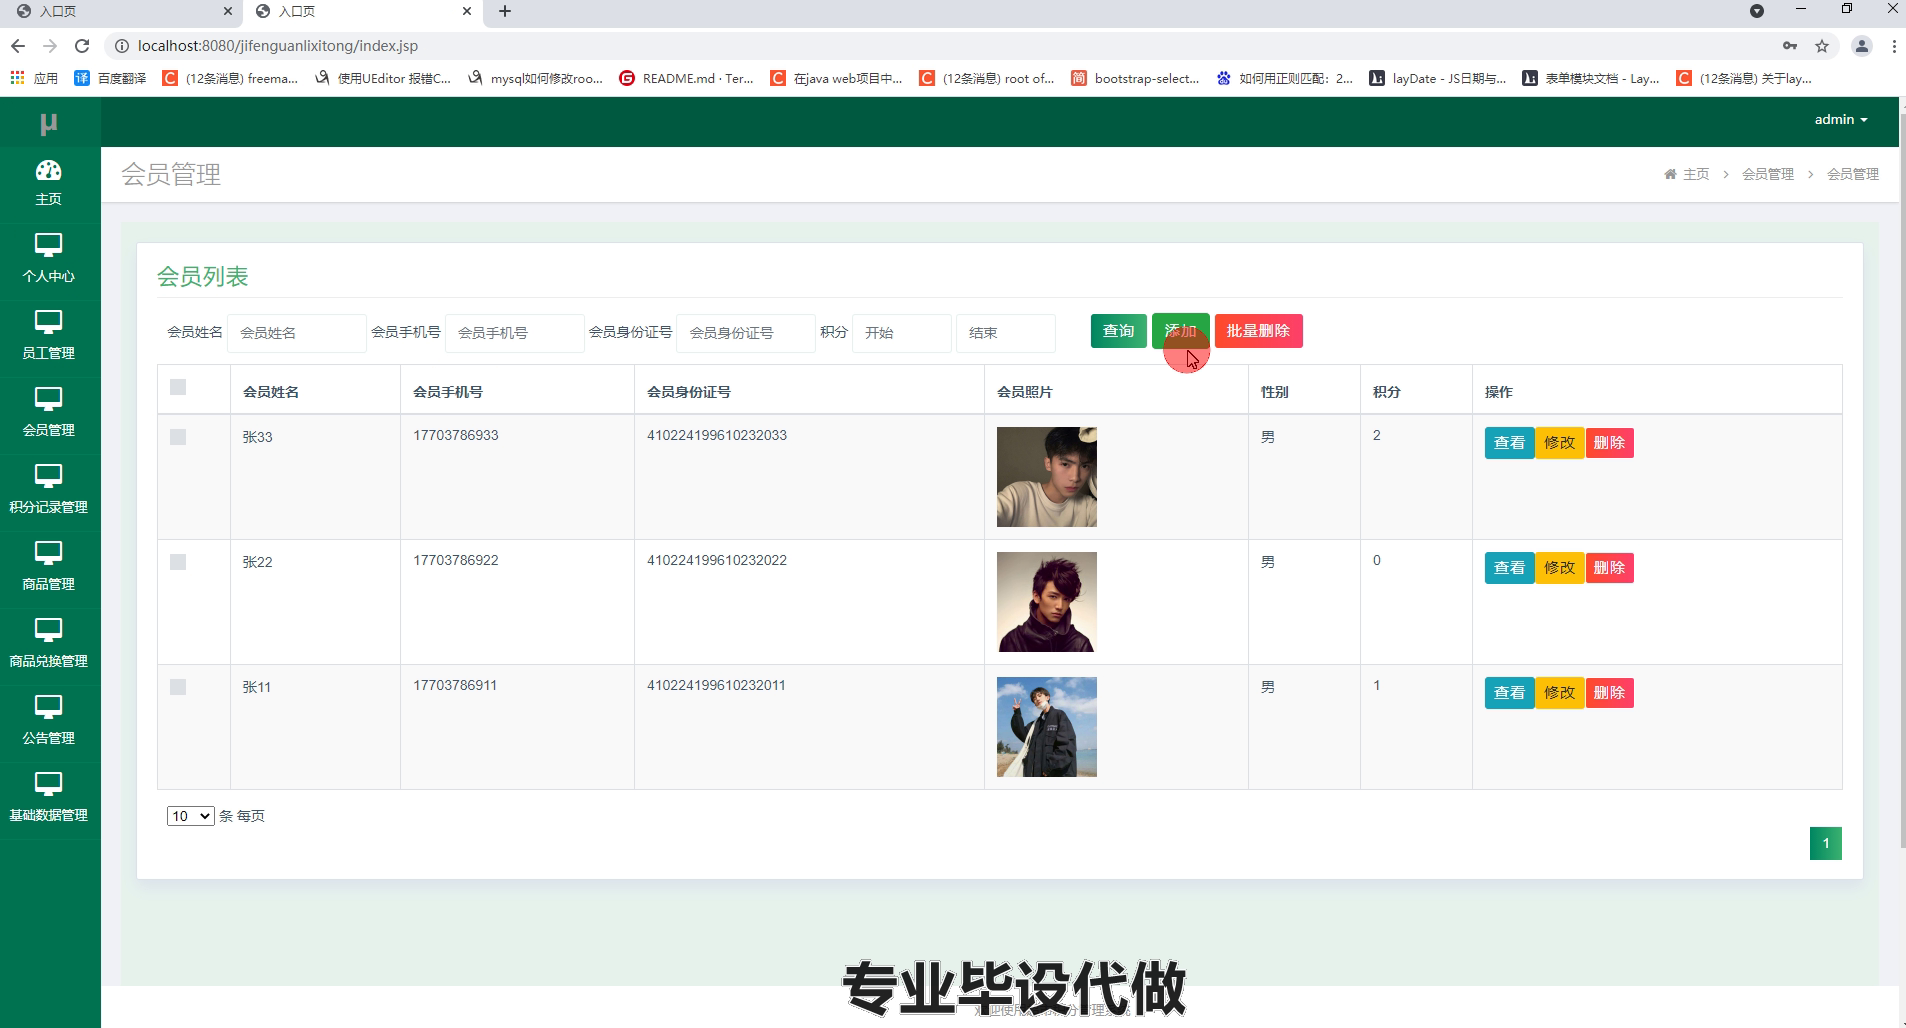The image size is (1906, 1028).
Task: Open photo thumbnail of 张22
Action: (1046, 602)
